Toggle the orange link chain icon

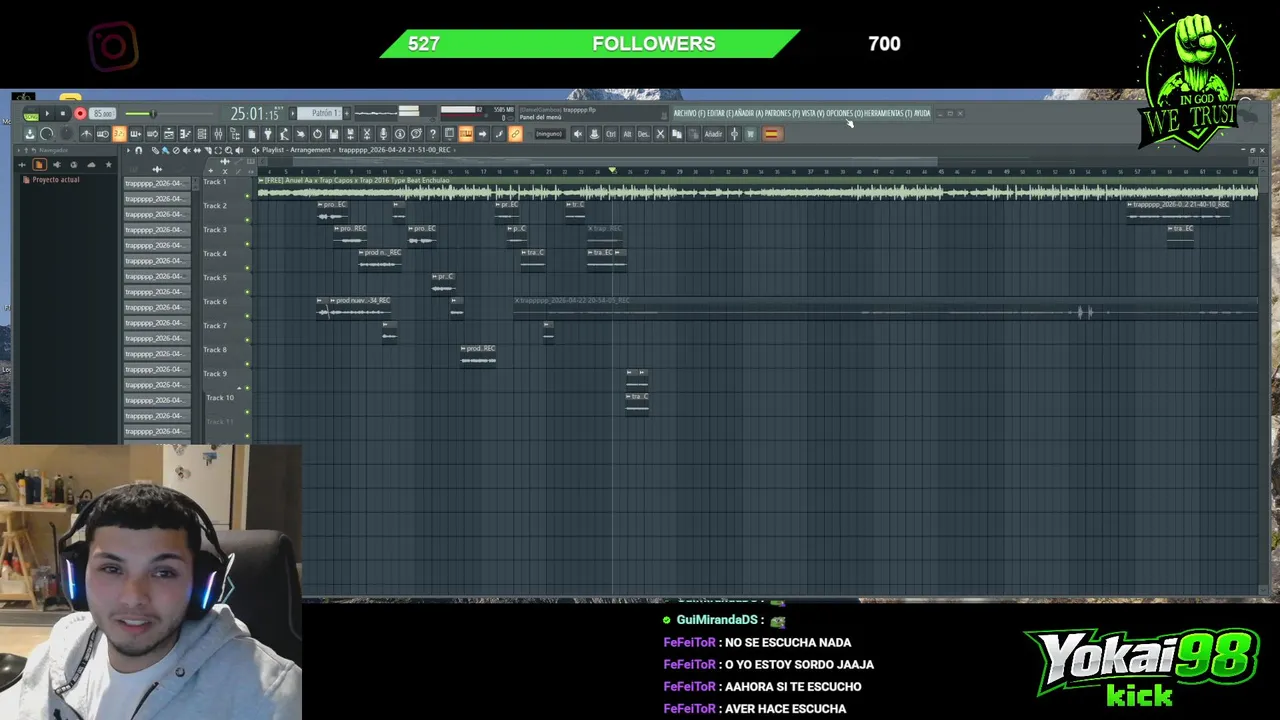[x=515, y=134]
